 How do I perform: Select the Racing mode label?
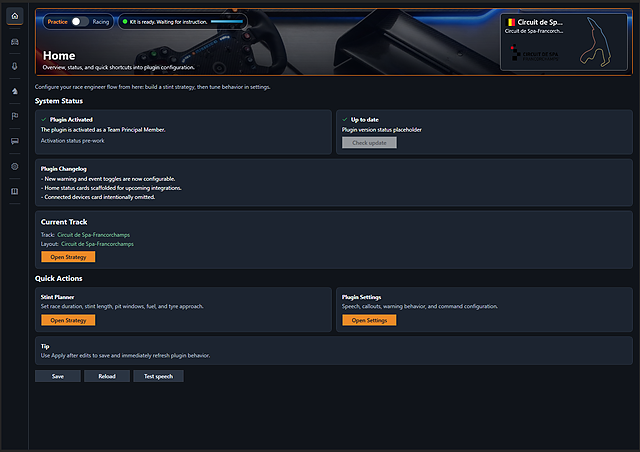click(101, 22)
